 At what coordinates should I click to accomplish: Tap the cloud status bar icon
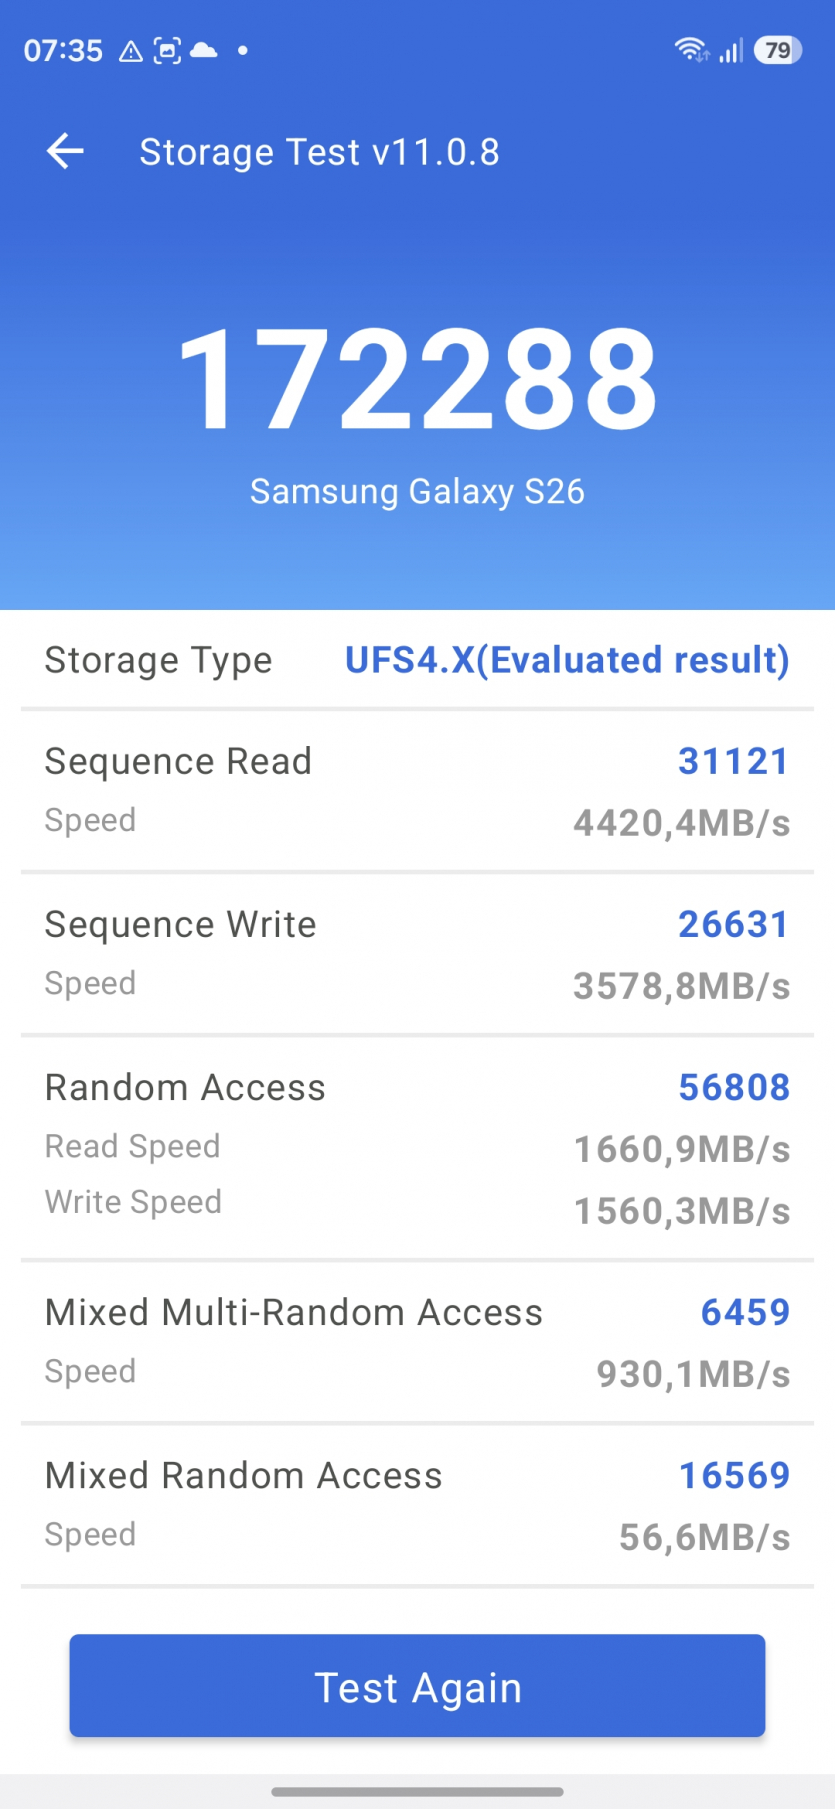pos(203,50)
